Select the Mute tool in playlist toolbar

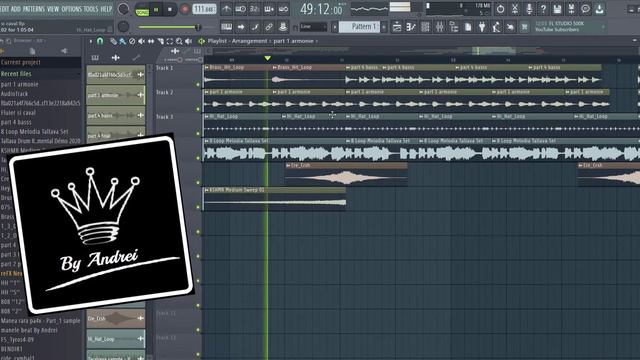141,41
